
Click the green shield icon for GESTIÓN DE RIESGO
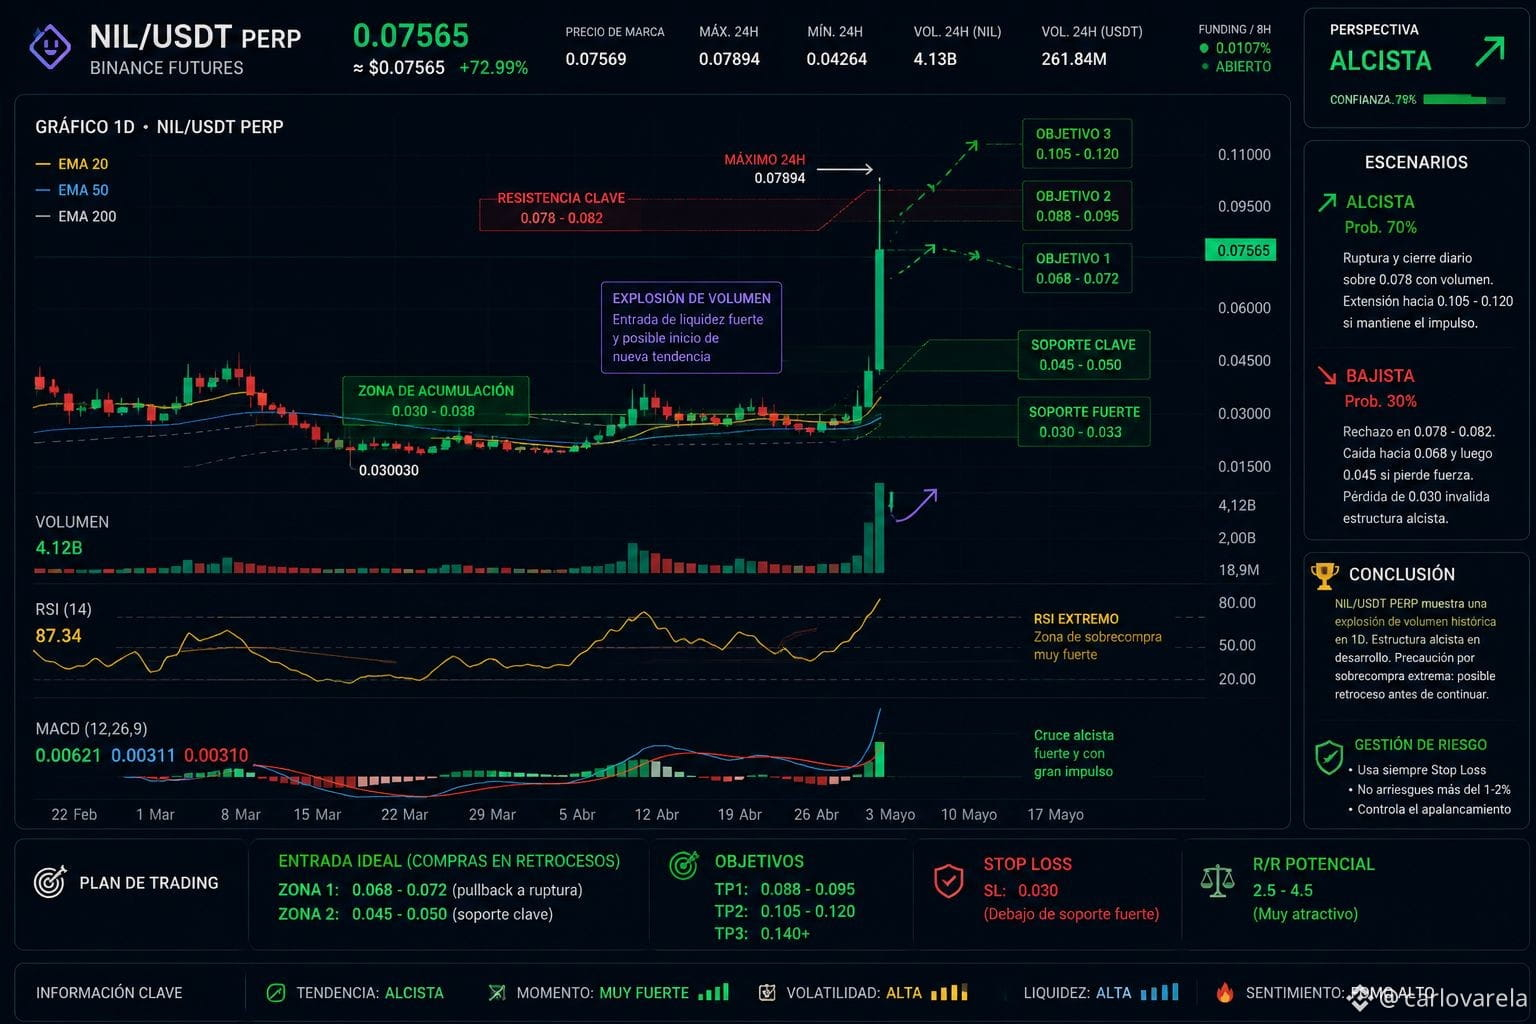click(1329, 757)
